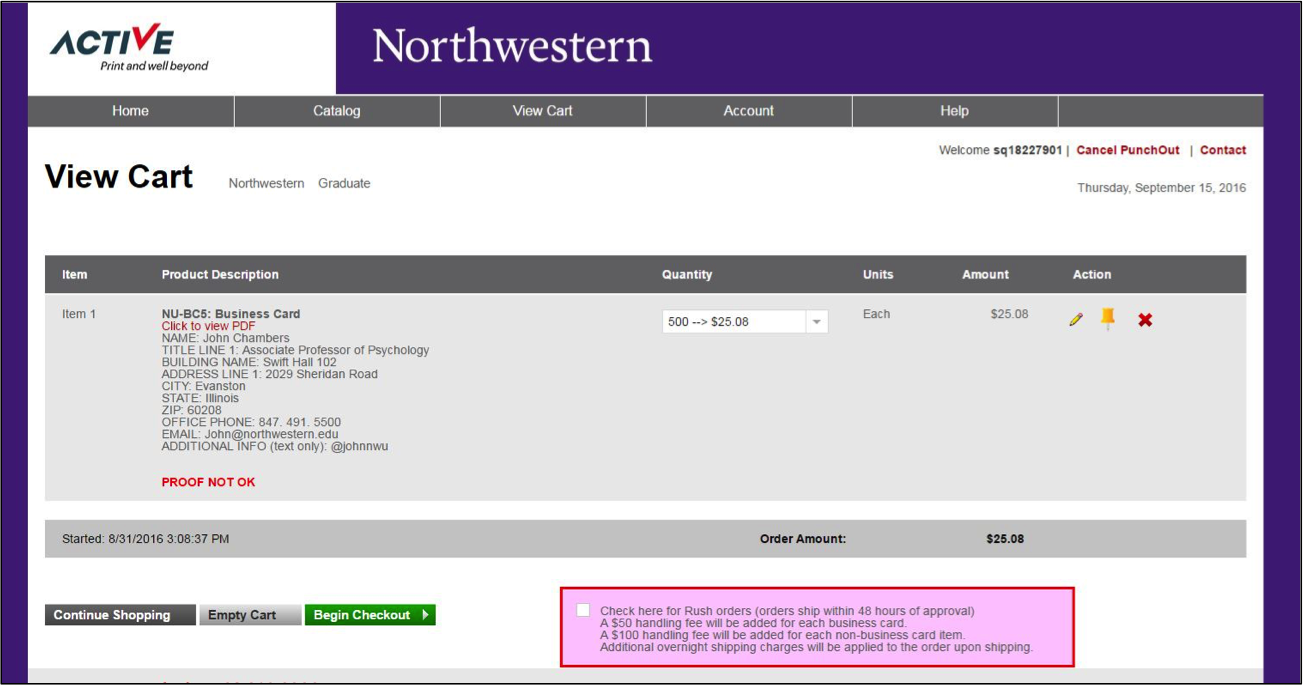Click the ACTIVE Print and well beyond logo
This screenshot has height=685, width=1303.
point(129,49)
